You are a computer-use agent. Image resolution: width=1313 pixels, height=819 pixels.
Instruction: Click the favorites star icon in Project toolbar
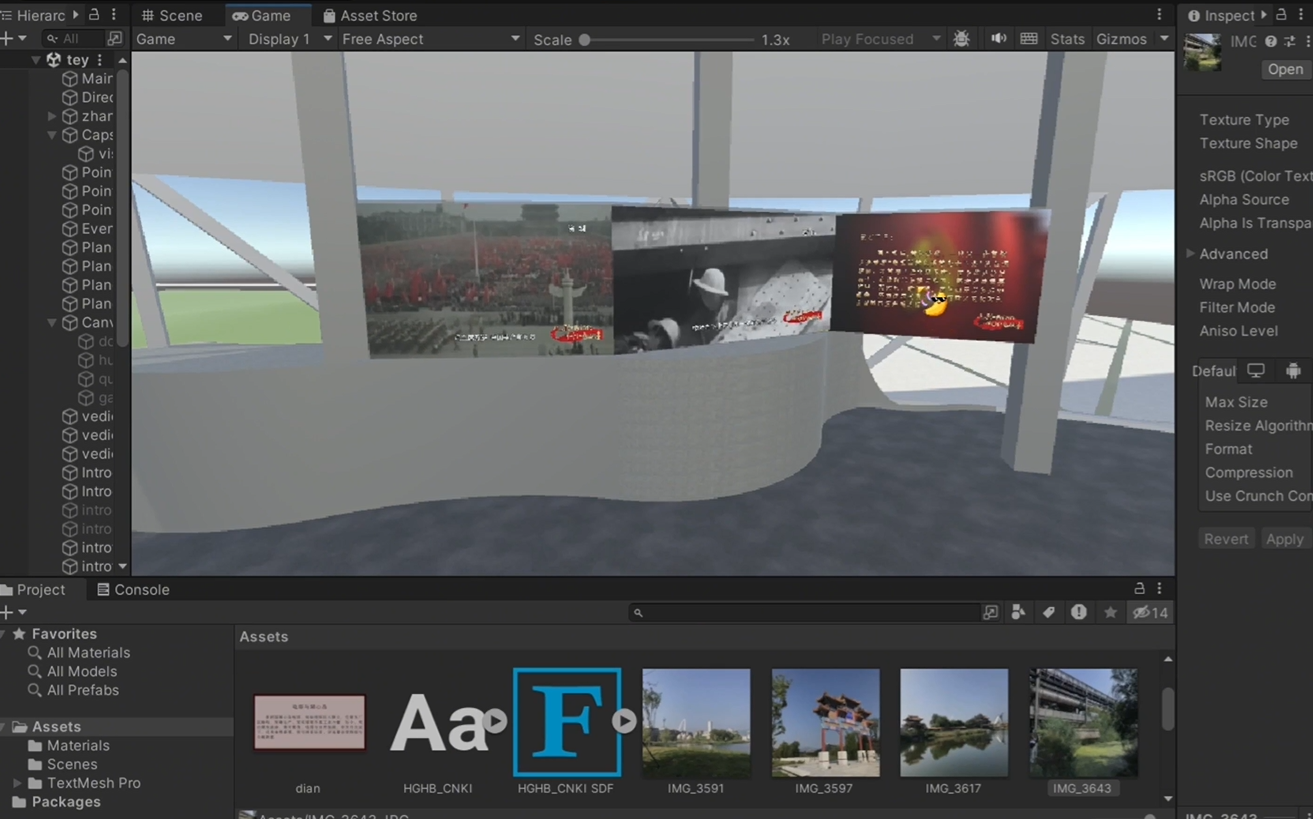[x=1110, y=612]
